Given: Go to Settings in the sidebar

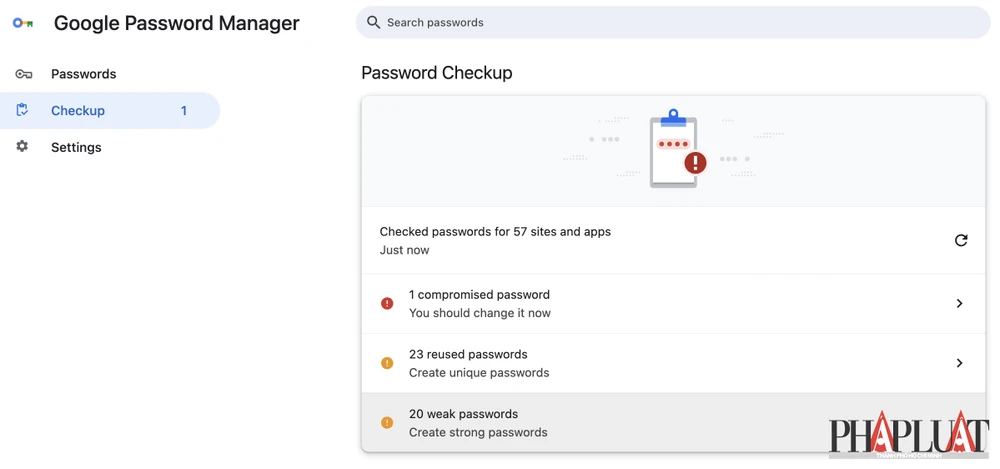Looking at the screenshot, I should pyautogui.click(x=76, y=148).
